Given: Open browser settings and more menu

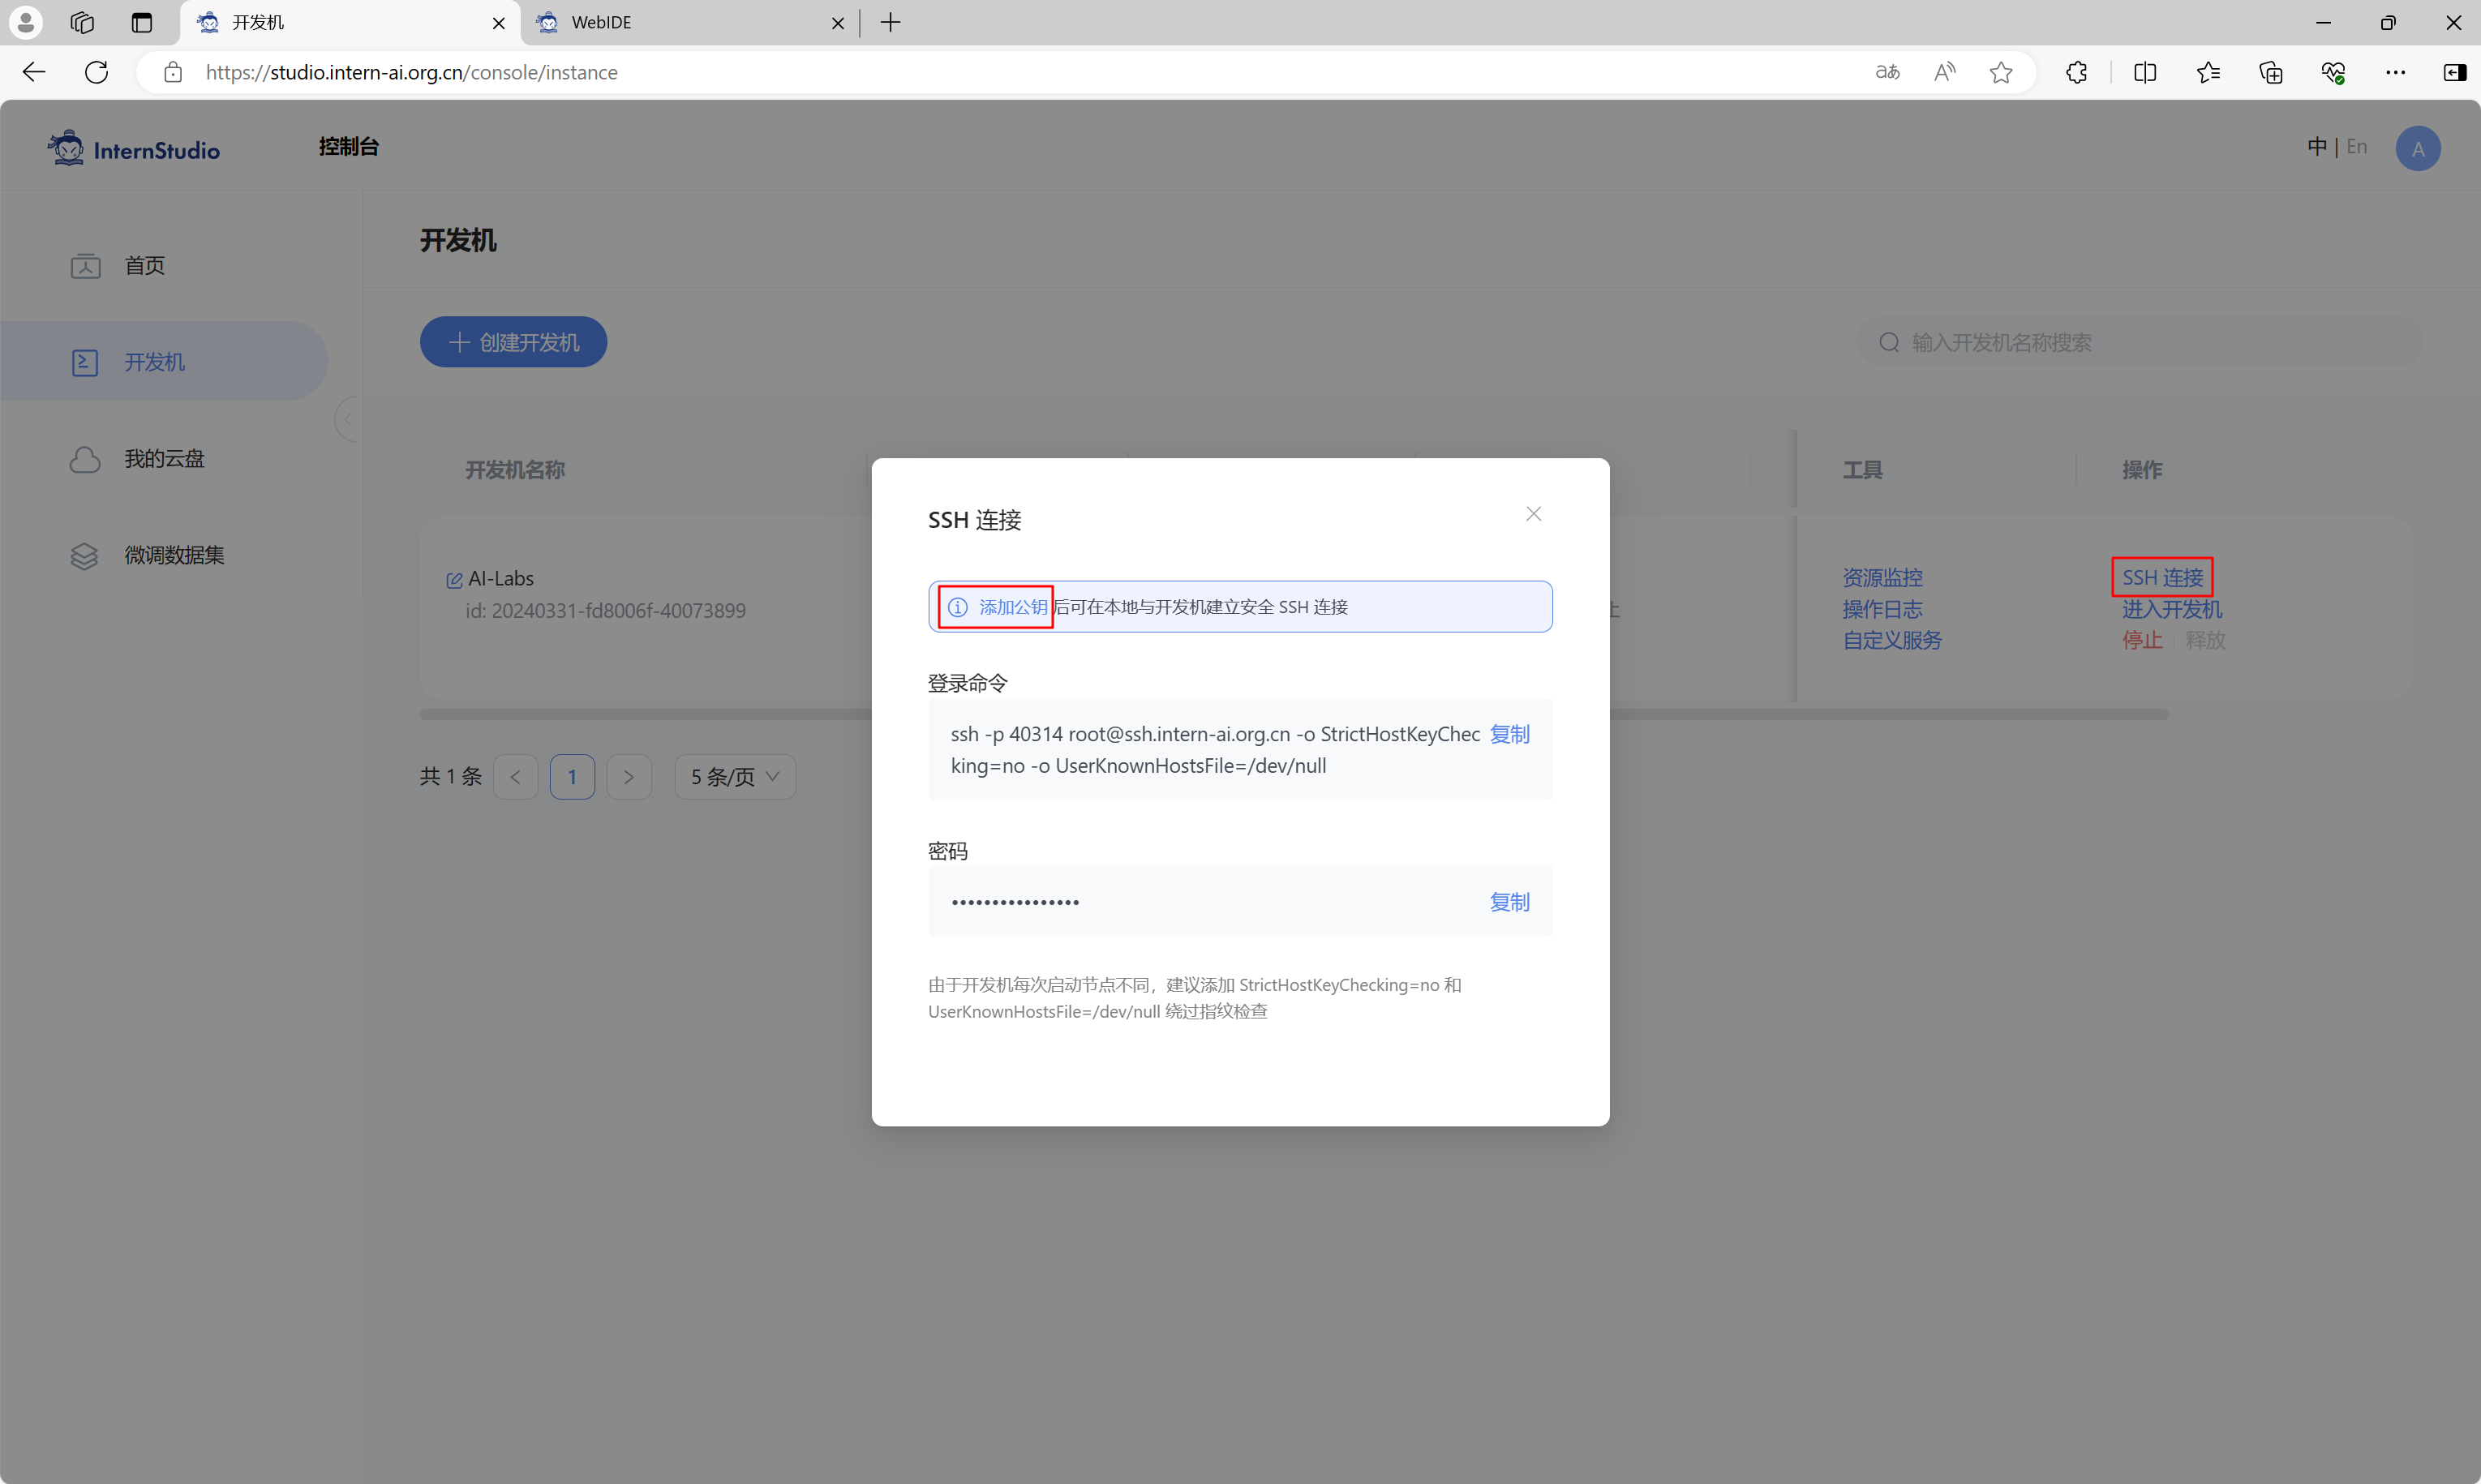Looking at the screenshot, I should coord(2395,72).
